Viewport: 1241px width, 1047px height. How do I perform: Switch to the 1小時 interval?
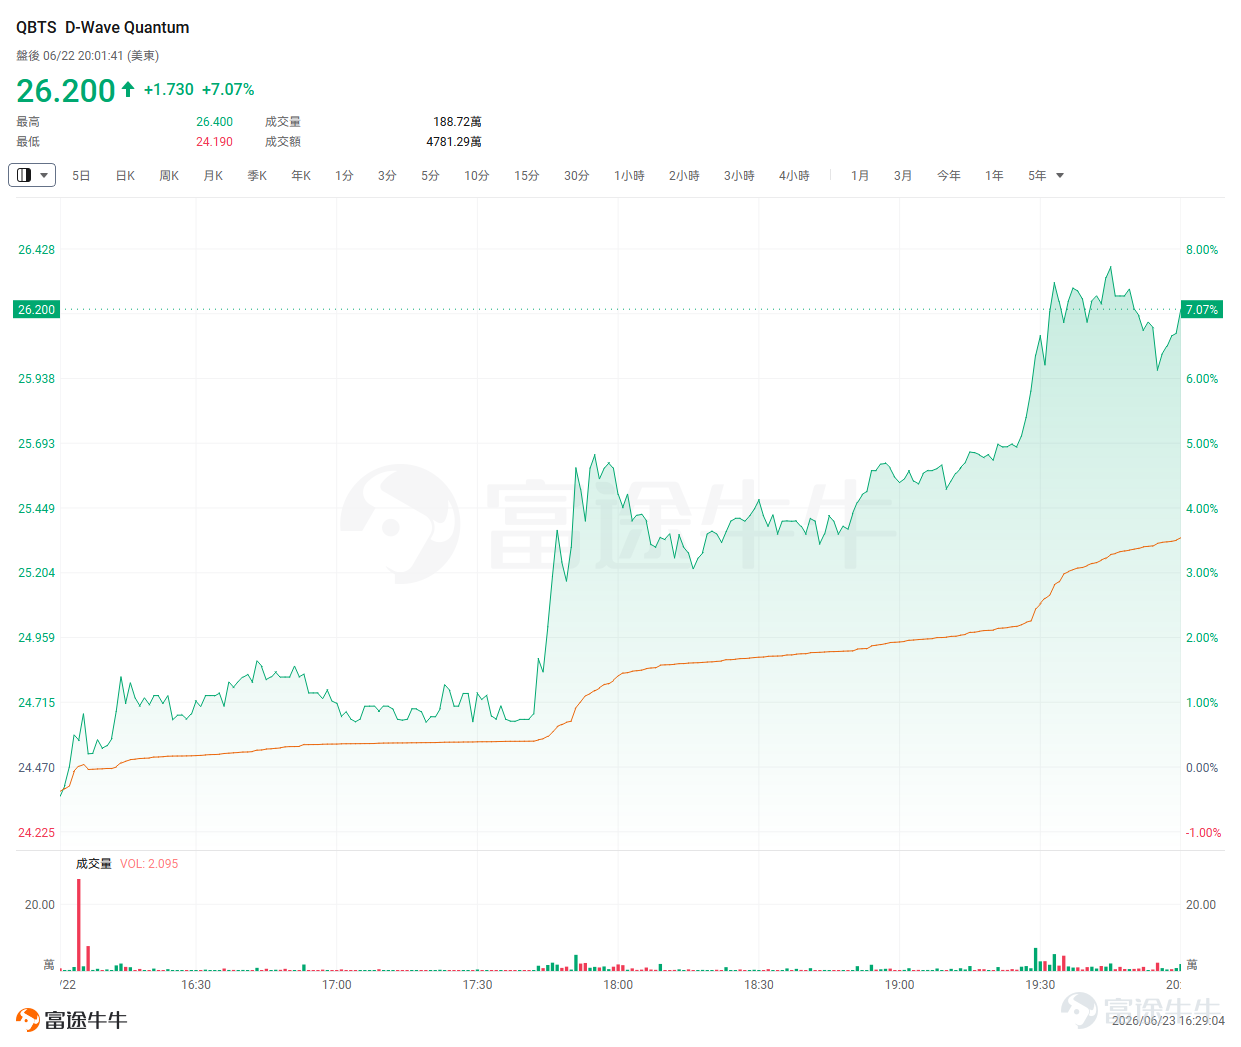[629, 176]
